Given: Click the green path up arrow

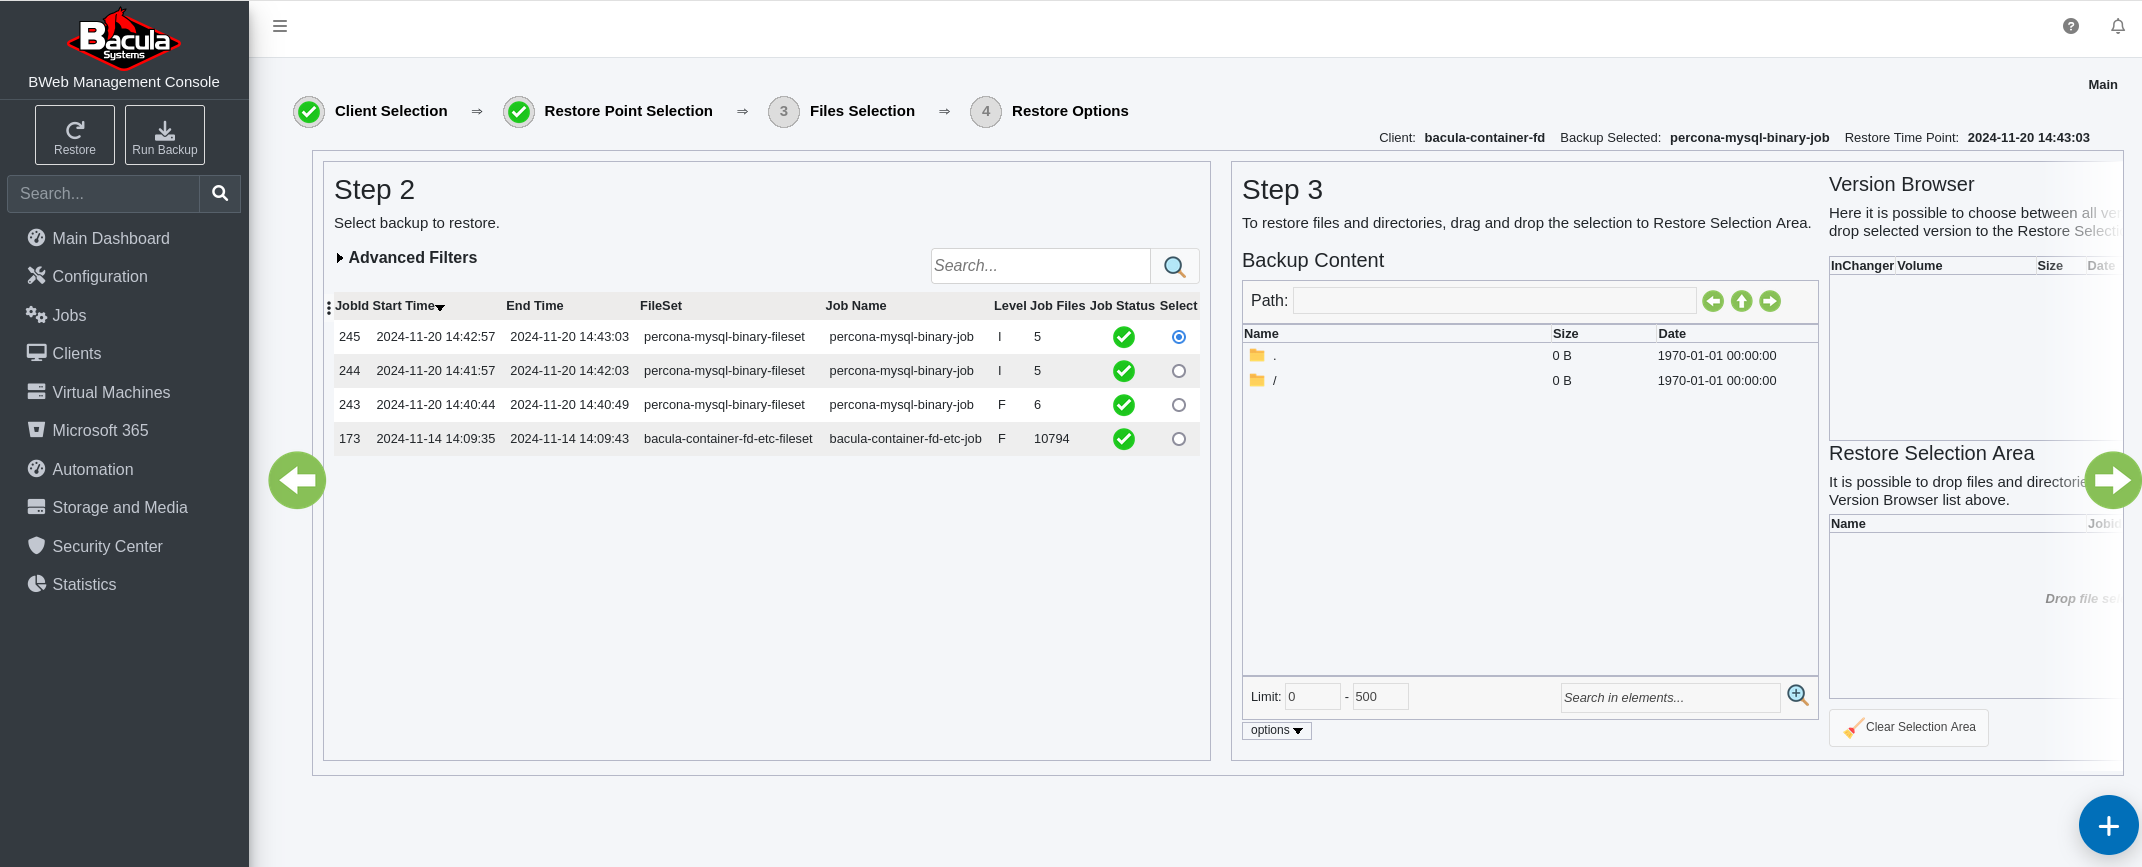Looking at the screenshot, I should [x=1742, y=301].
